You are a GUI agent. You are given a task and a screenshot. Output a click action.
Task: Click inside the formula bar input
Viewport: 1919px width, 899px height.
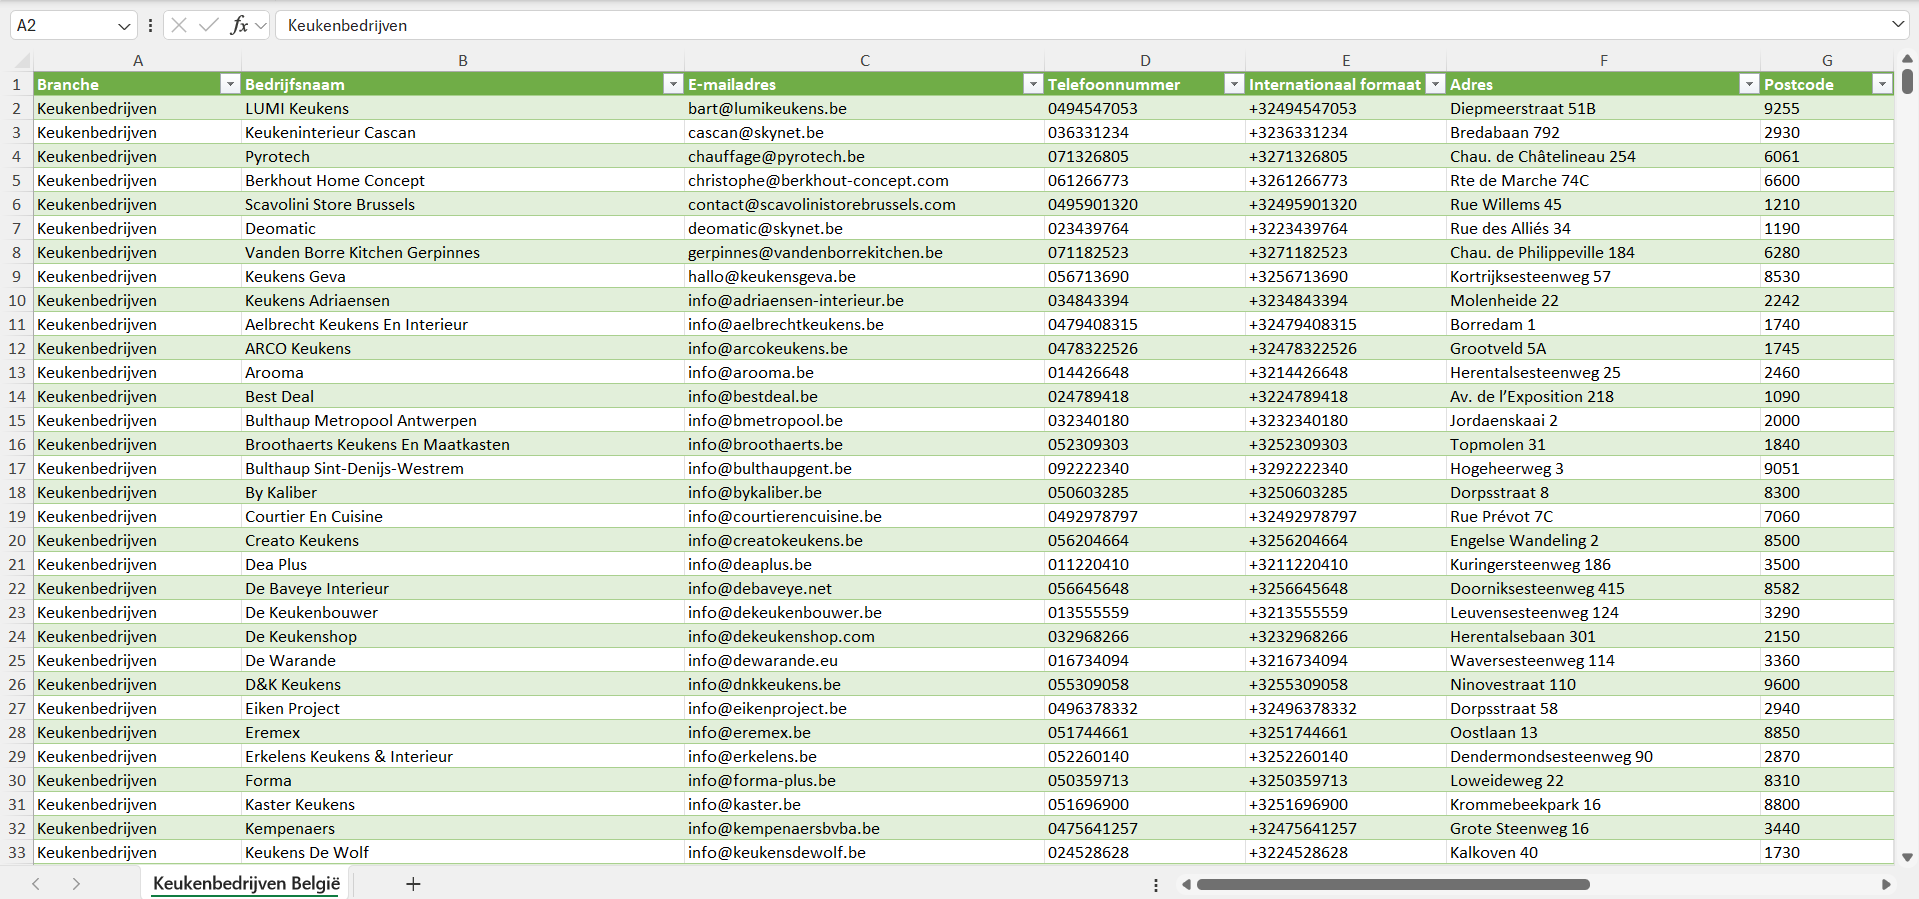coord(1000,25)
